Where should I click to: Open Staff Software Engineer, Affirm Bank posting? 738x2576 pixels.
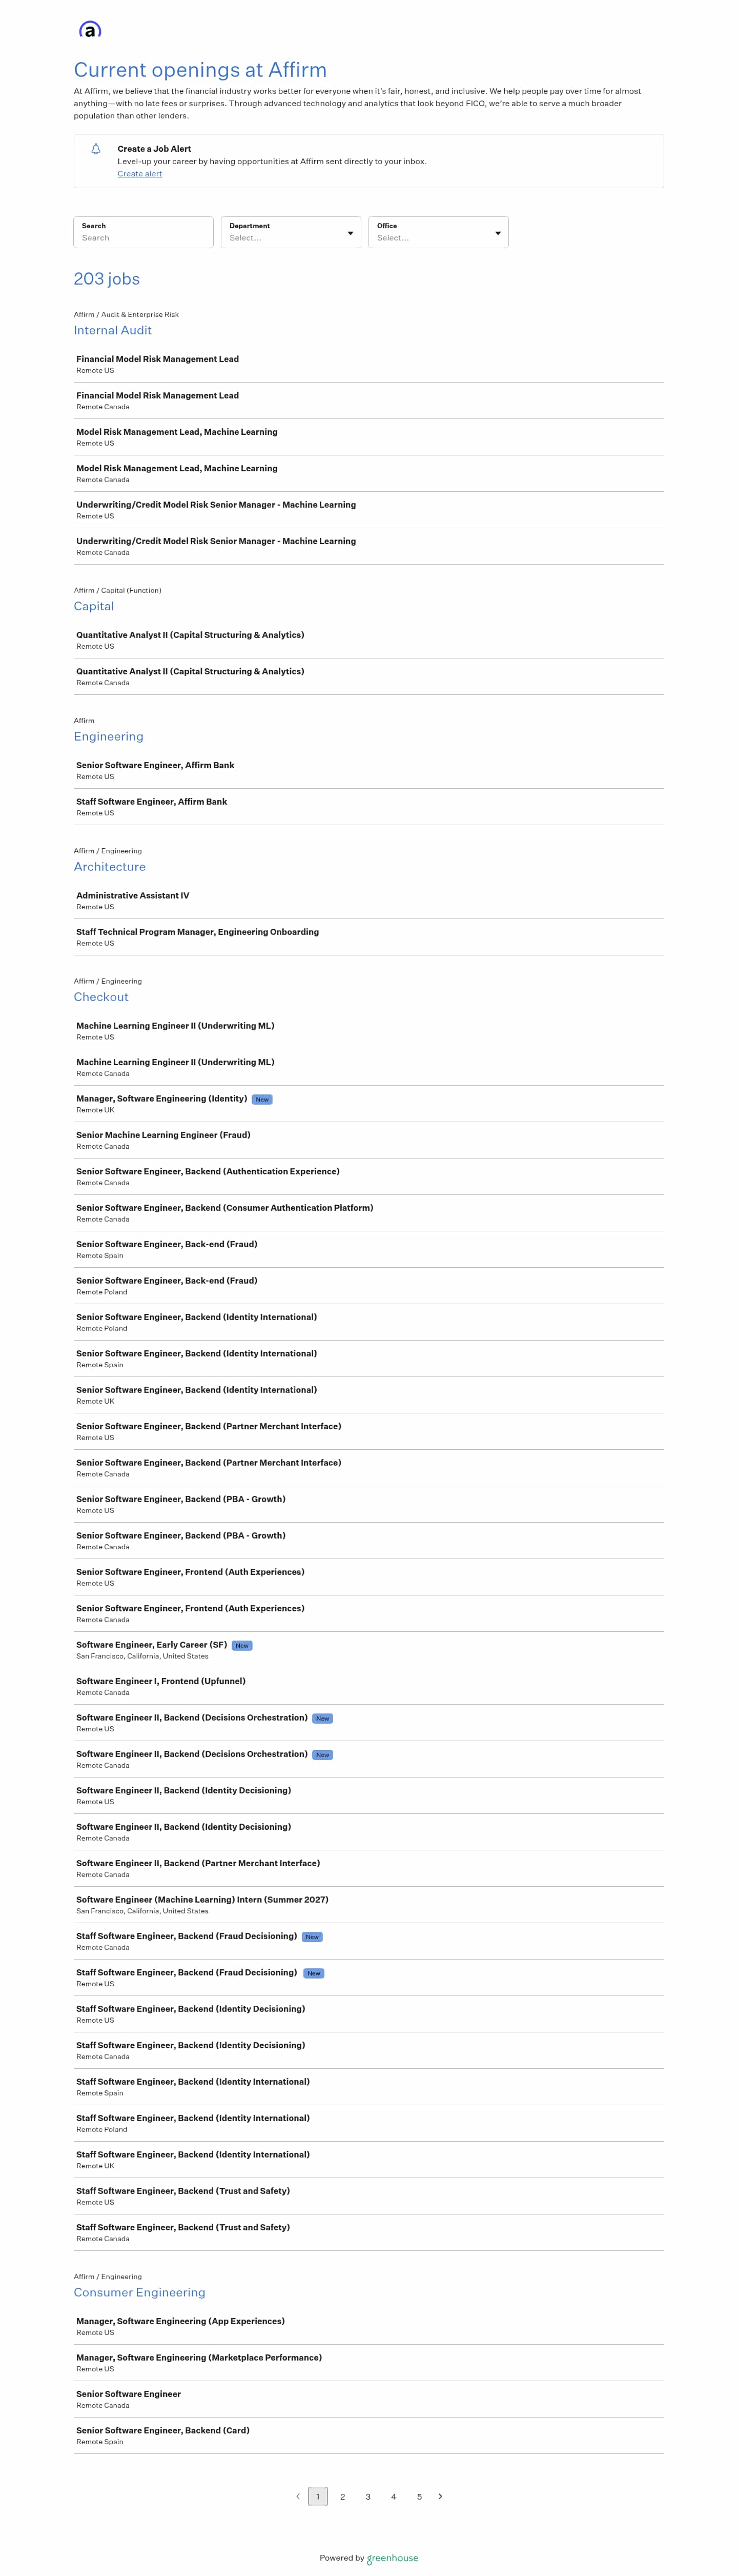coord(368,806)
